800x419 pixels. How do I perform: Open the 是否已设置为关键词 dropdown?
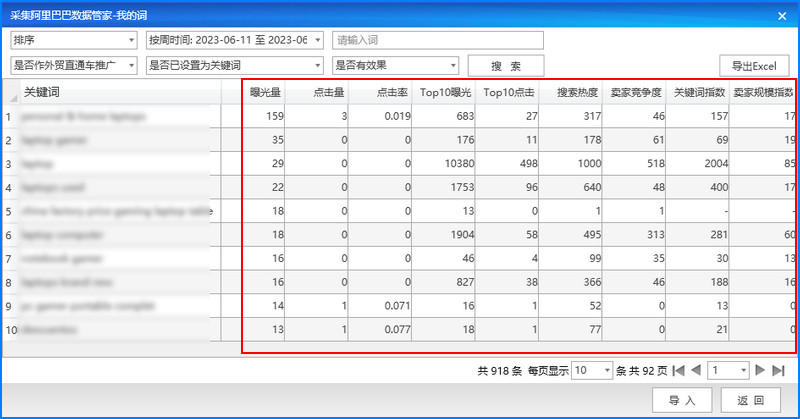click(235, 65)
